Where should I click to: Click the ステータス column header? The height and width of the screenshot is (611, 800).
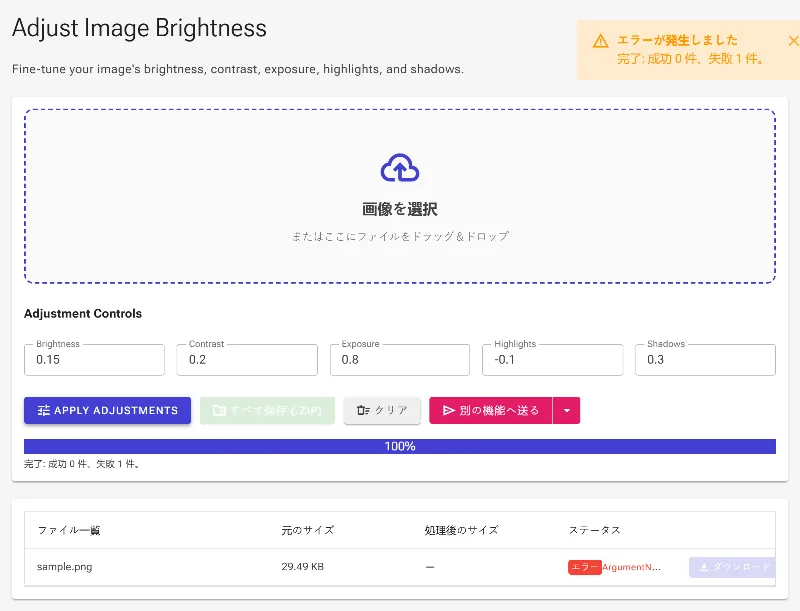tap(595, 530)
